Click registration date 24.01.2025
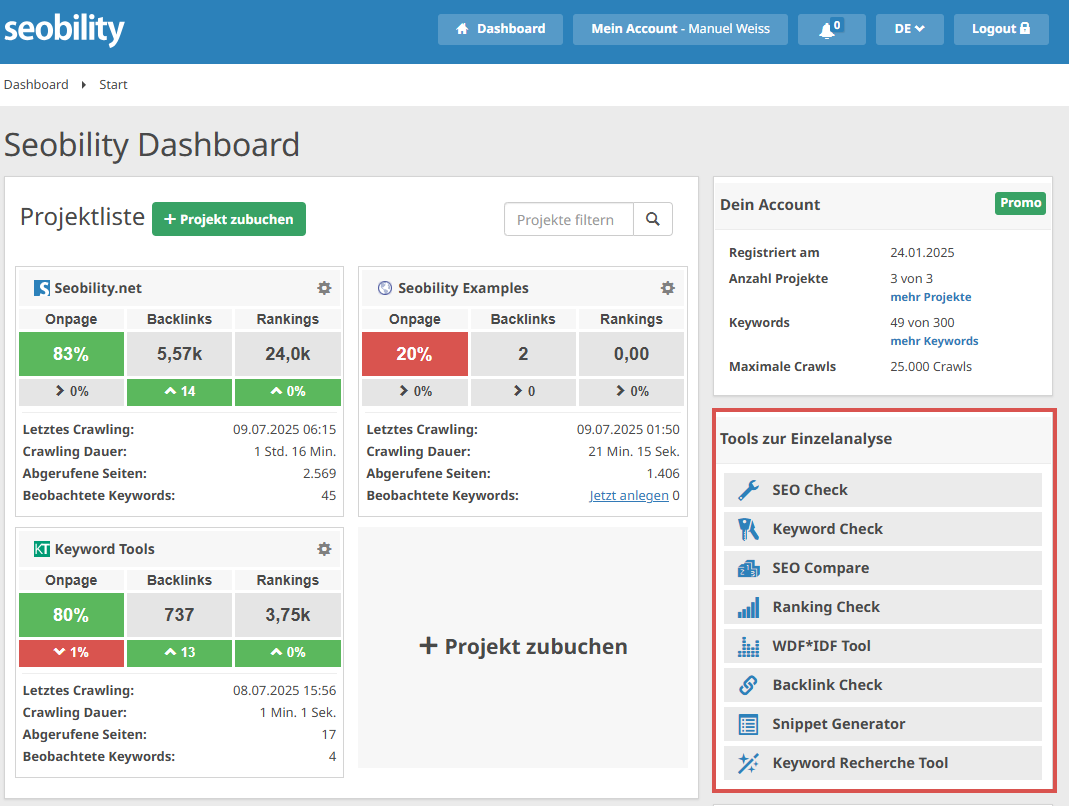The image size is (1069, 806). pos(922,252)
